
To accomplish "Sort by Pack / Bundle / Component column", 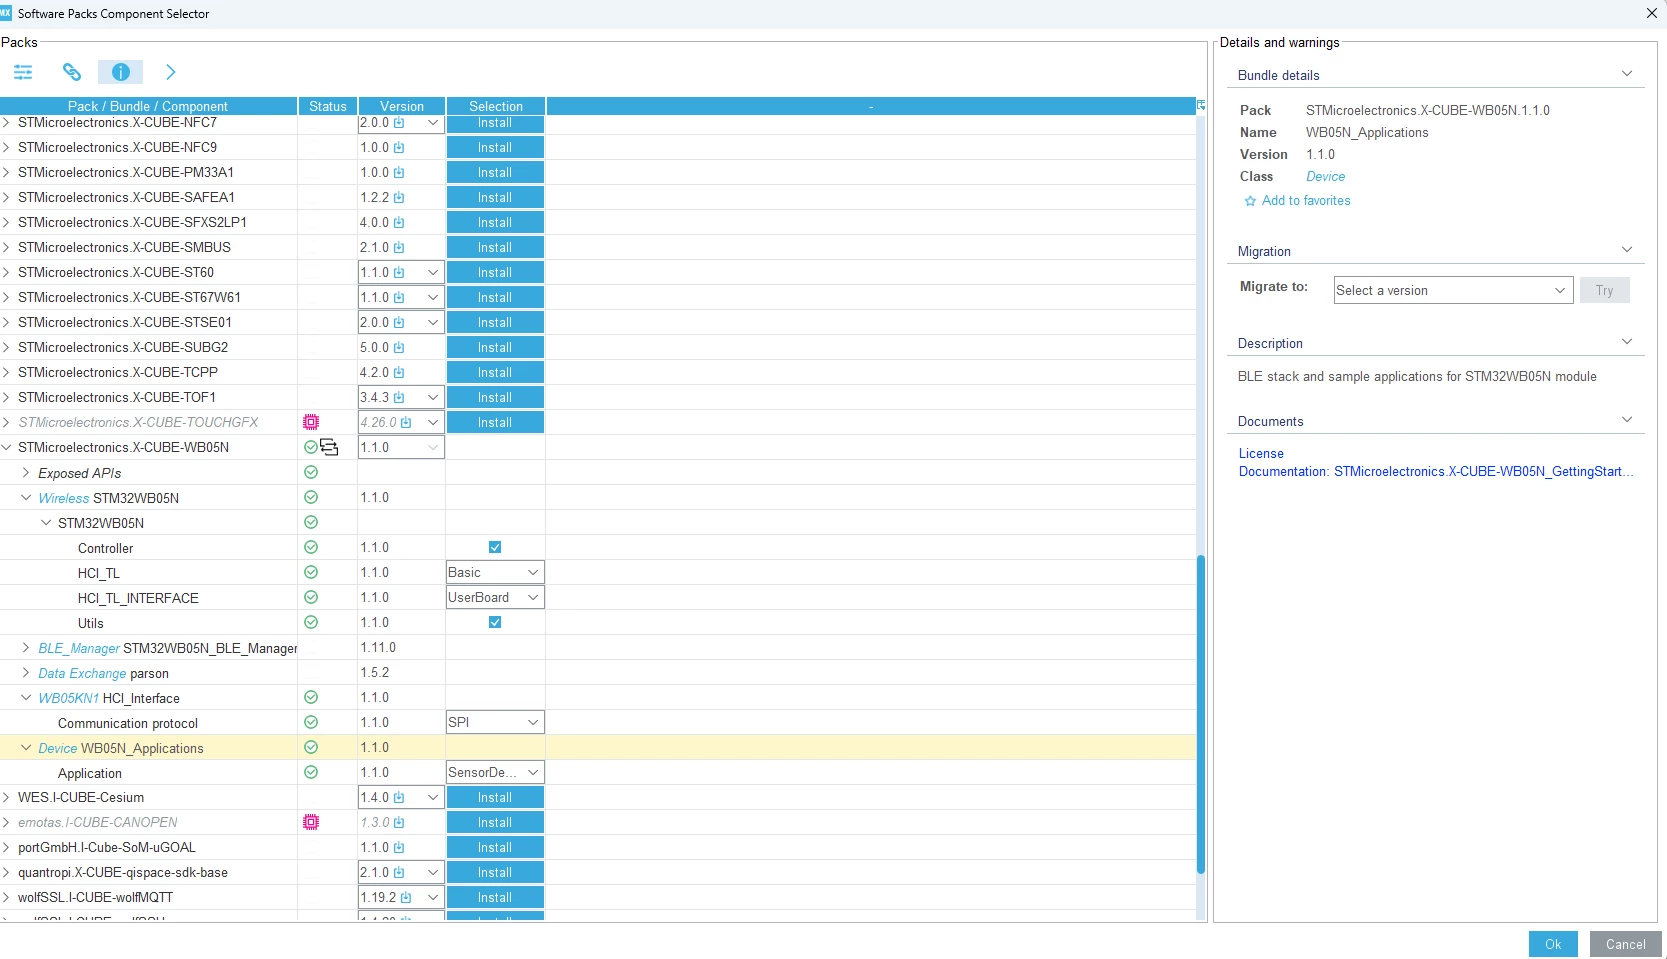I will point(148,106).
